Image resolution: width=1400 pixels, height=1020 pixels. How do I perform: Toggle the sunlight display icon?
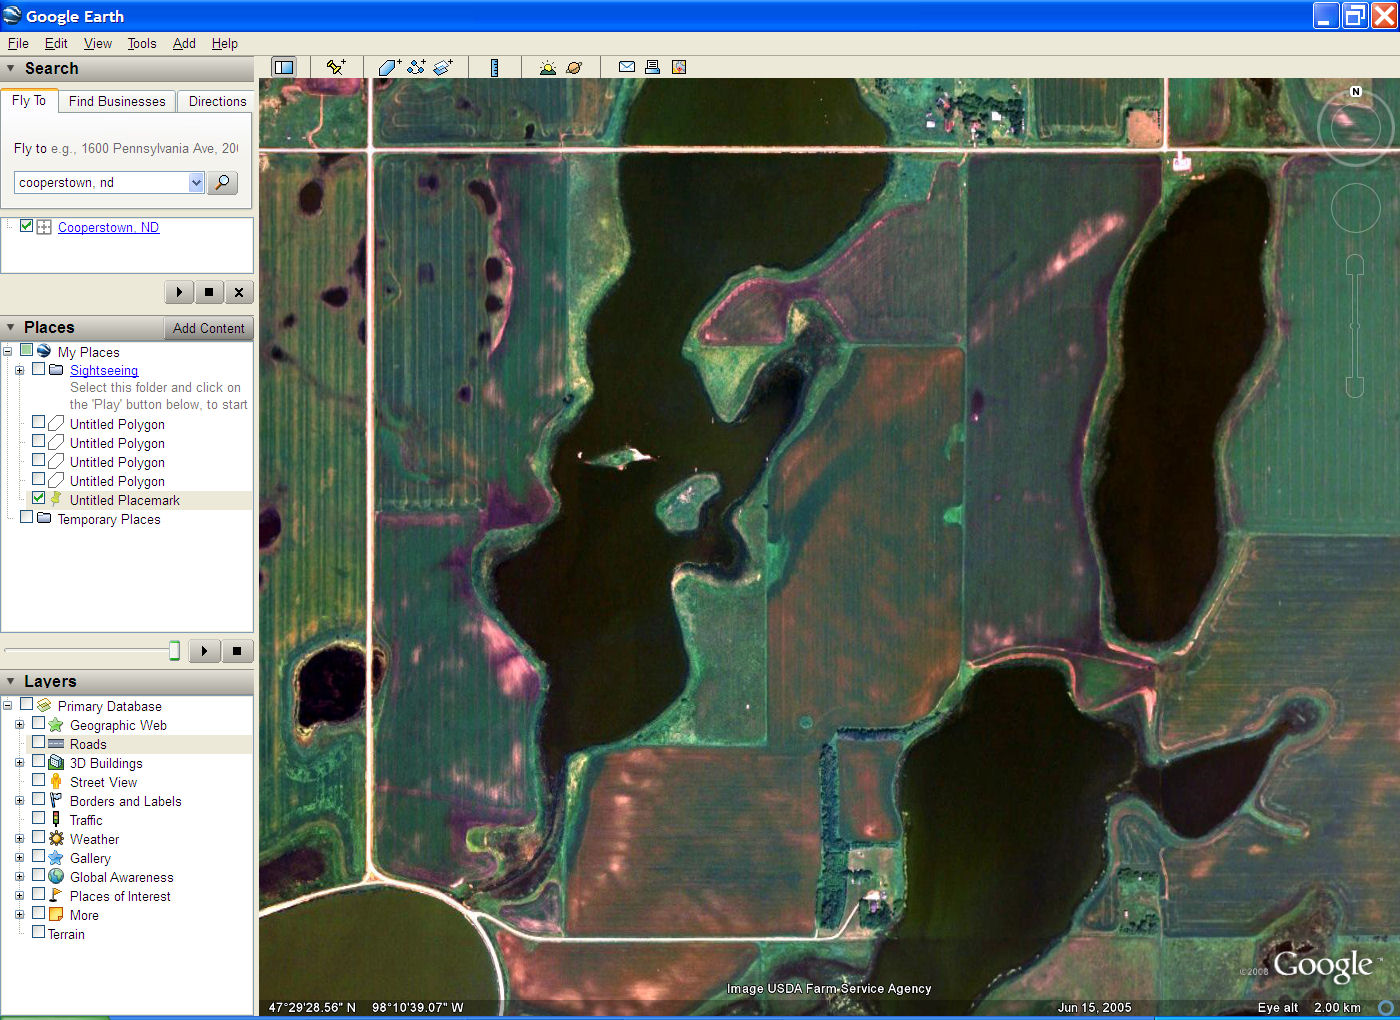click(547, 67)
